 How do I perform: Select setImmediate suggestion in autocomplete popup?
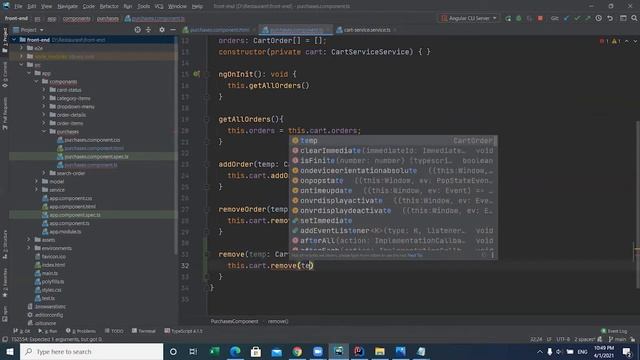point(393,220)
